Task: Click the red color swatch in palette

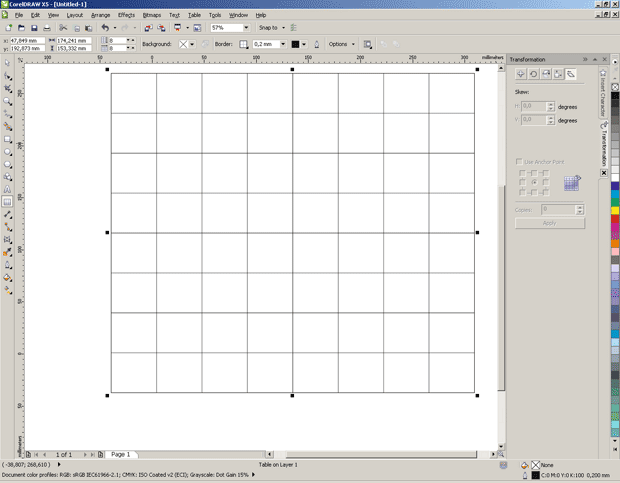Action: pos(615,219)
